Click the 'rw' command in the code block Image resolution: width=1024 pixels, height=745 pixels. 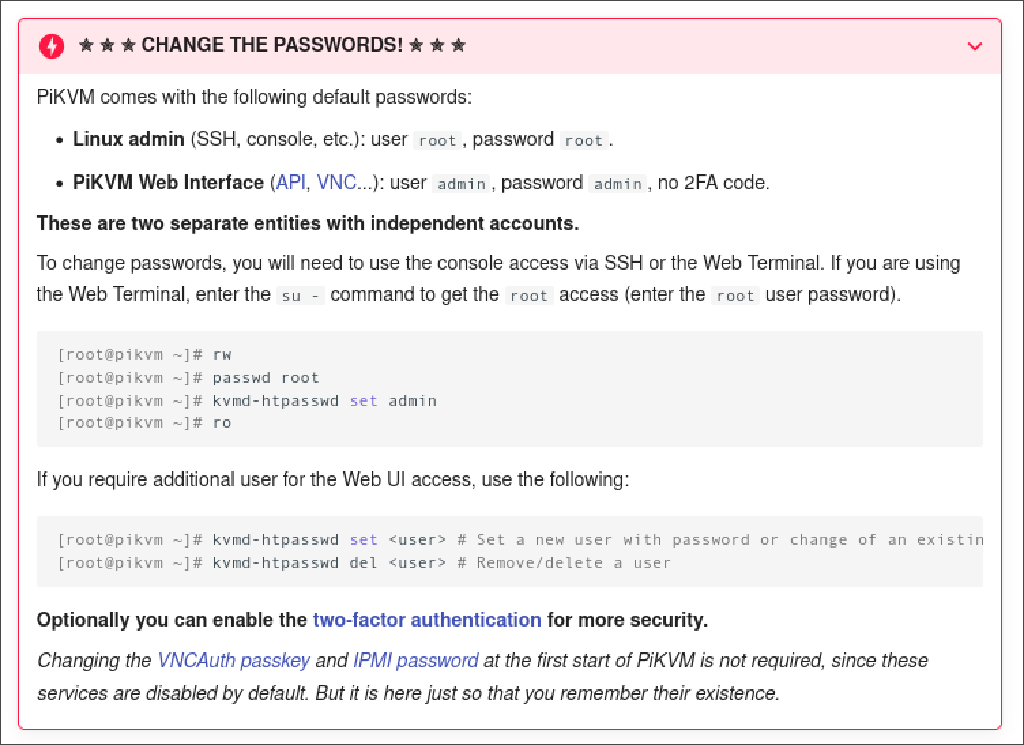222,355
